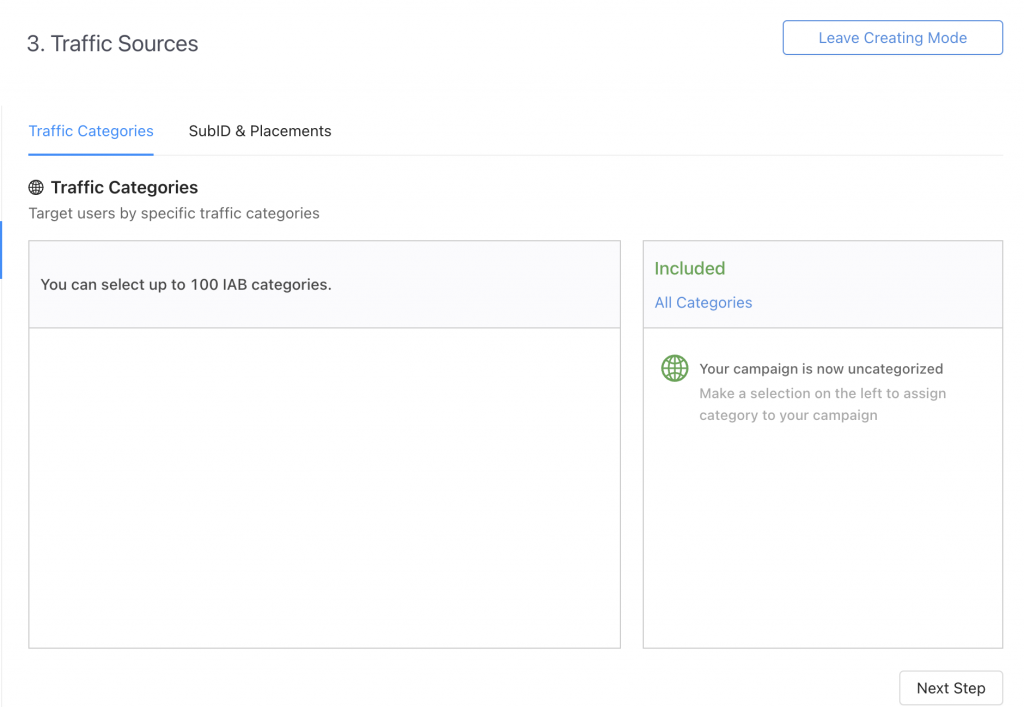Click the Leave Creating Mode button
The width and height of the screenshot is (1024, 707).
892,38
